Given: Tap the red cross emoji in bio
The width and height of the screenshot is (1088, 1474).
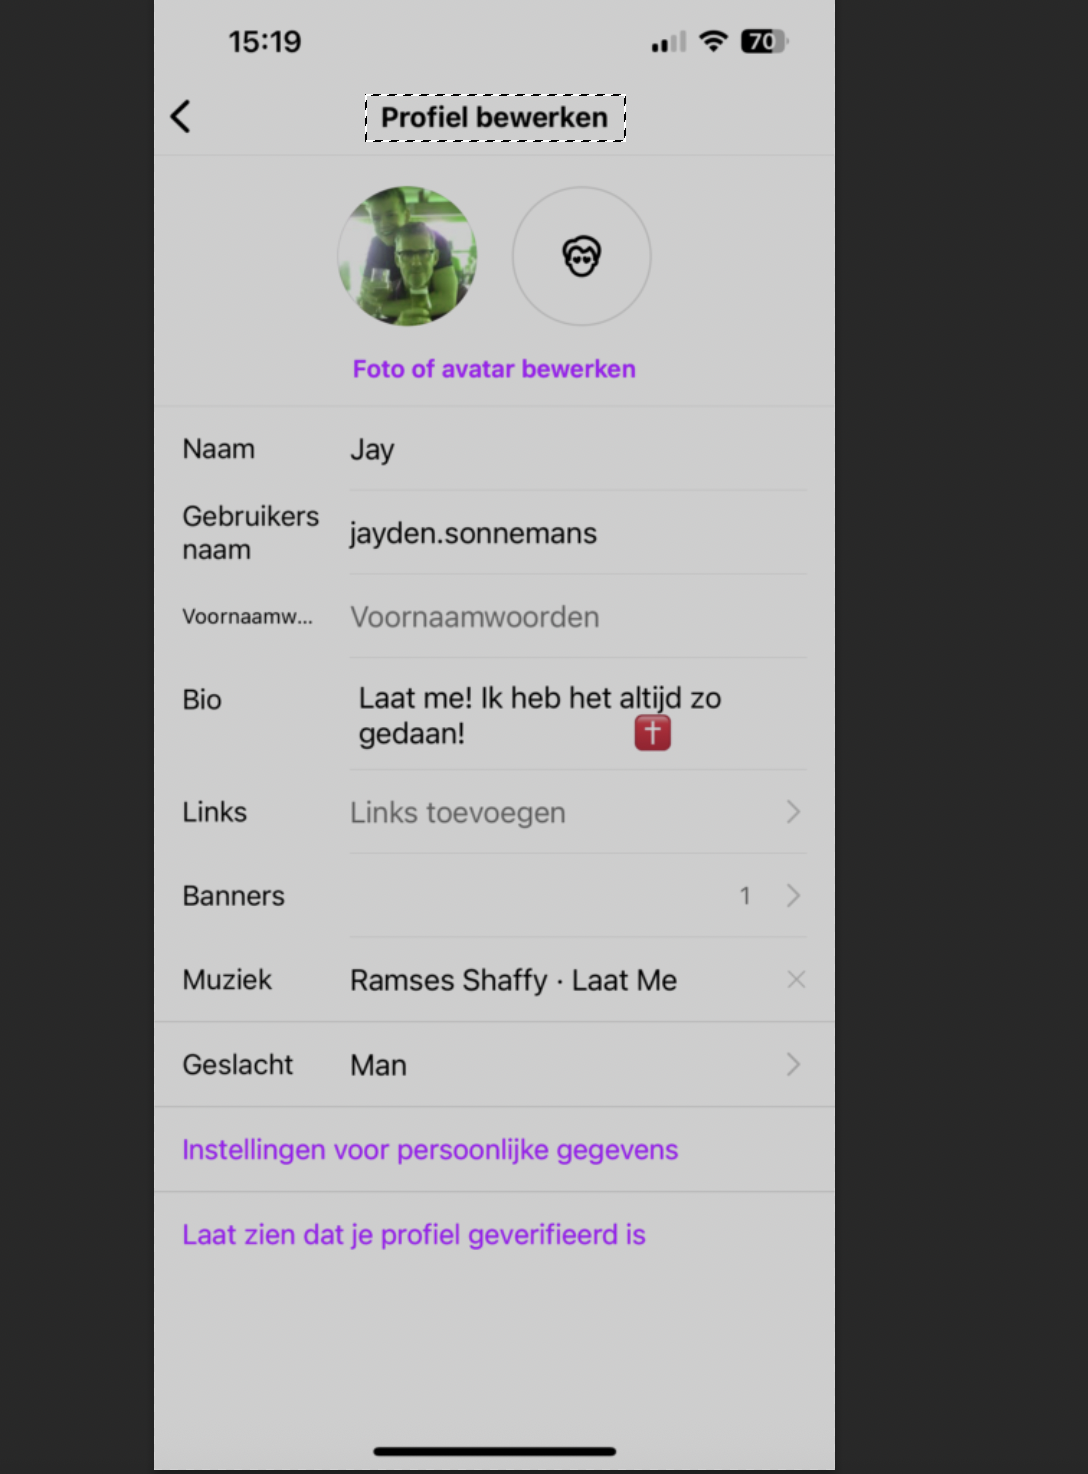Looking at the screenshot, I should 652,733.
